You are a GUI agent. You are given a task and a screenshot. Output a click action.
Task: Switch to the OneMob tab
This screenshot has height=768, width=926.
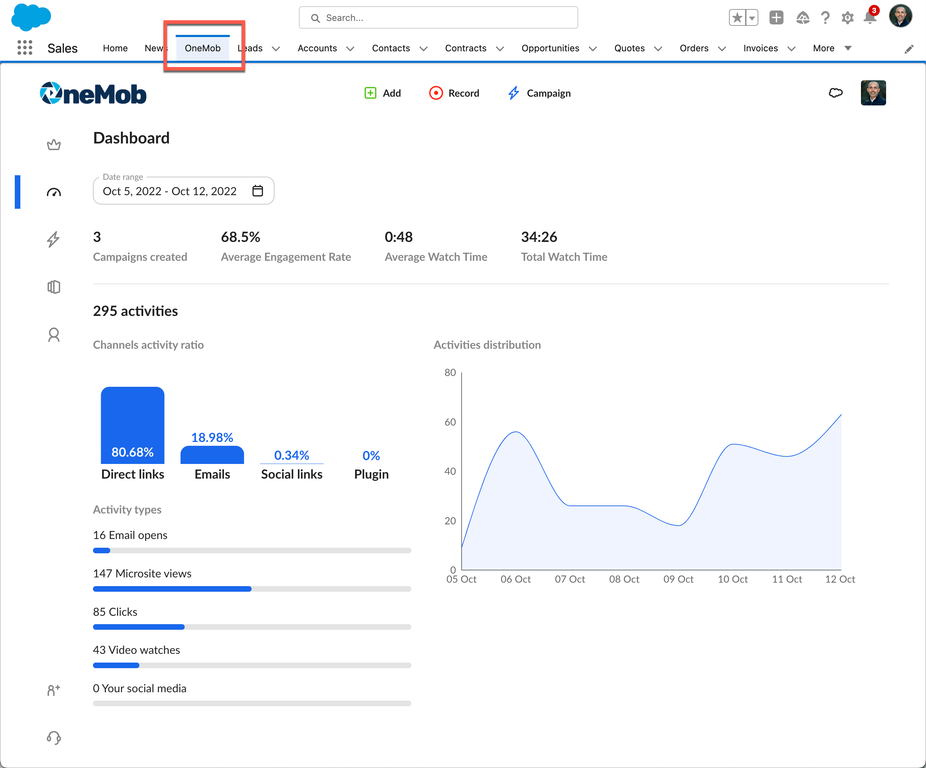(203, 48)
